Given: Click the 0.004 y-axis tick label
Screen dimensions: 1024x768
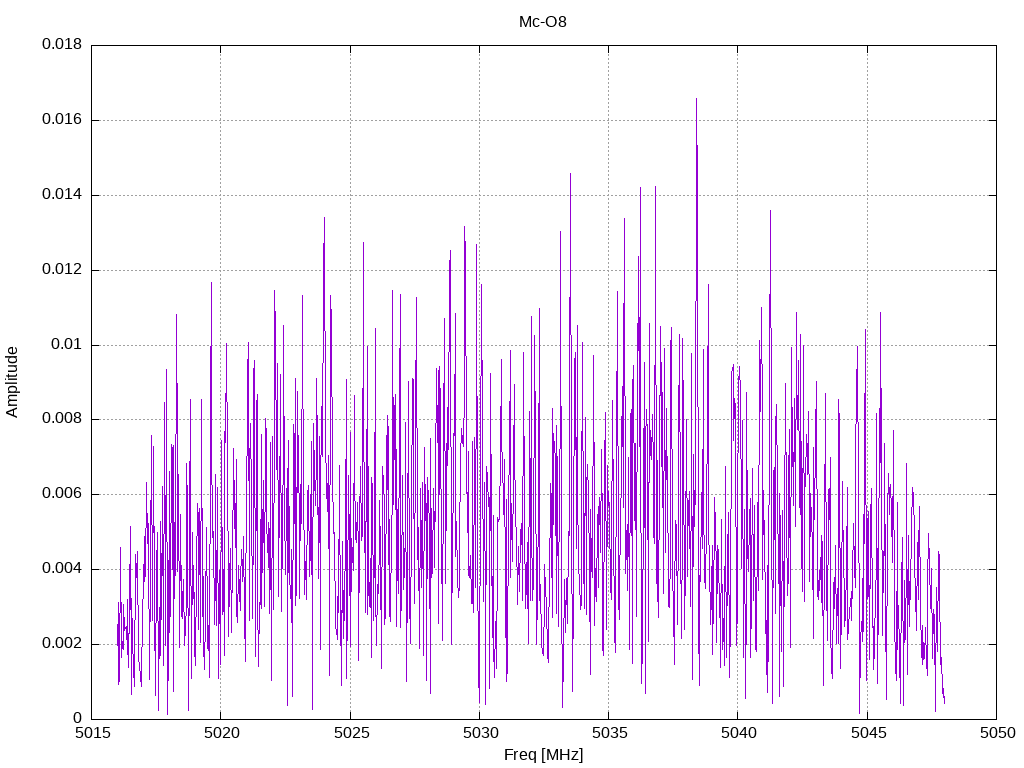Looking at the screenshot, I should [x=62, y=569].
